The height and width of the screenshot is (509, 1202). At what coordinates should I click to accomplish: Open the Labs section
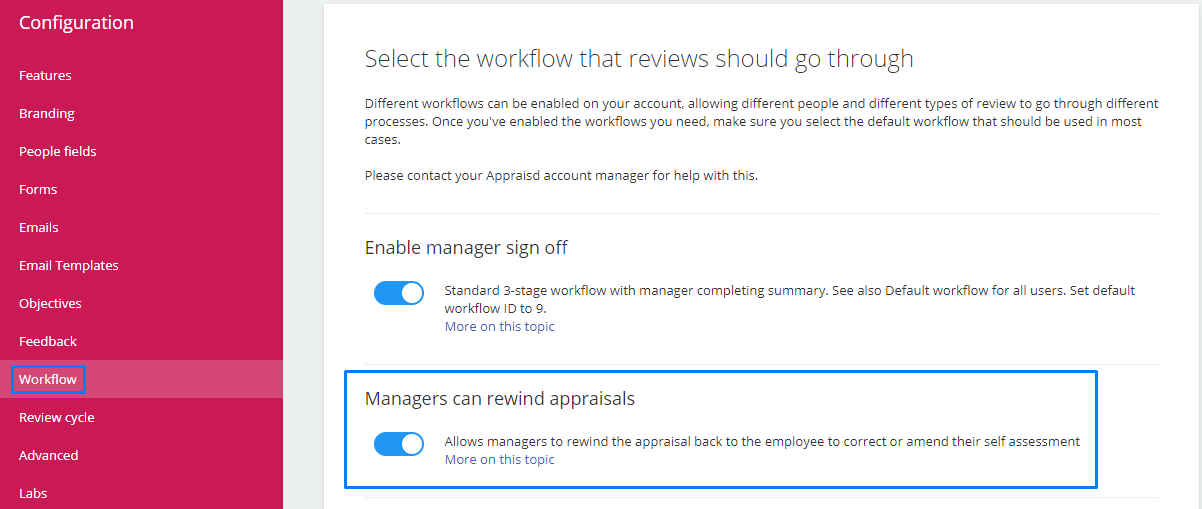click(x=33, y=493)
